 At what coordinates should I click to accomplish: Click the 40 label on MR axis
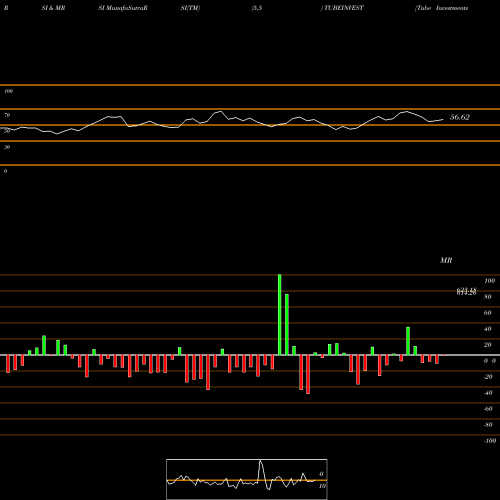click(488, 329)
